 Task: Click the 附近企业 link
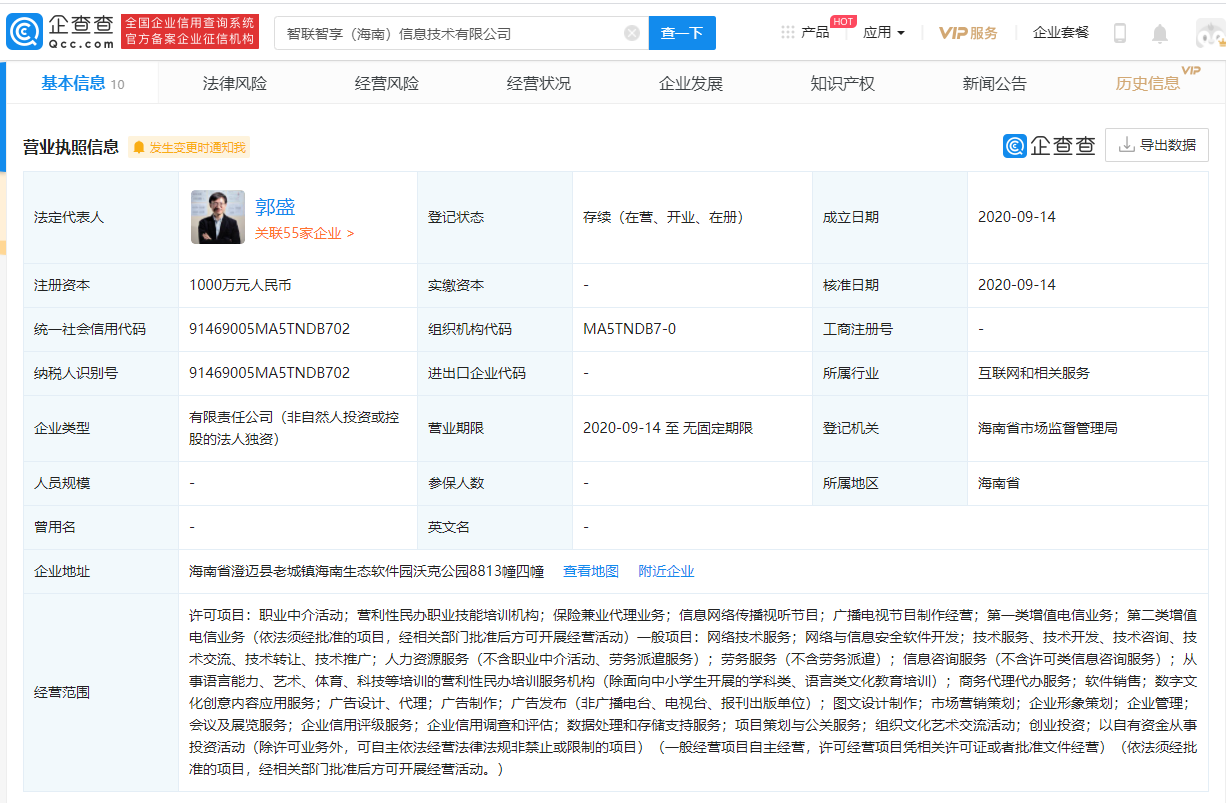[x=666, y=571]
